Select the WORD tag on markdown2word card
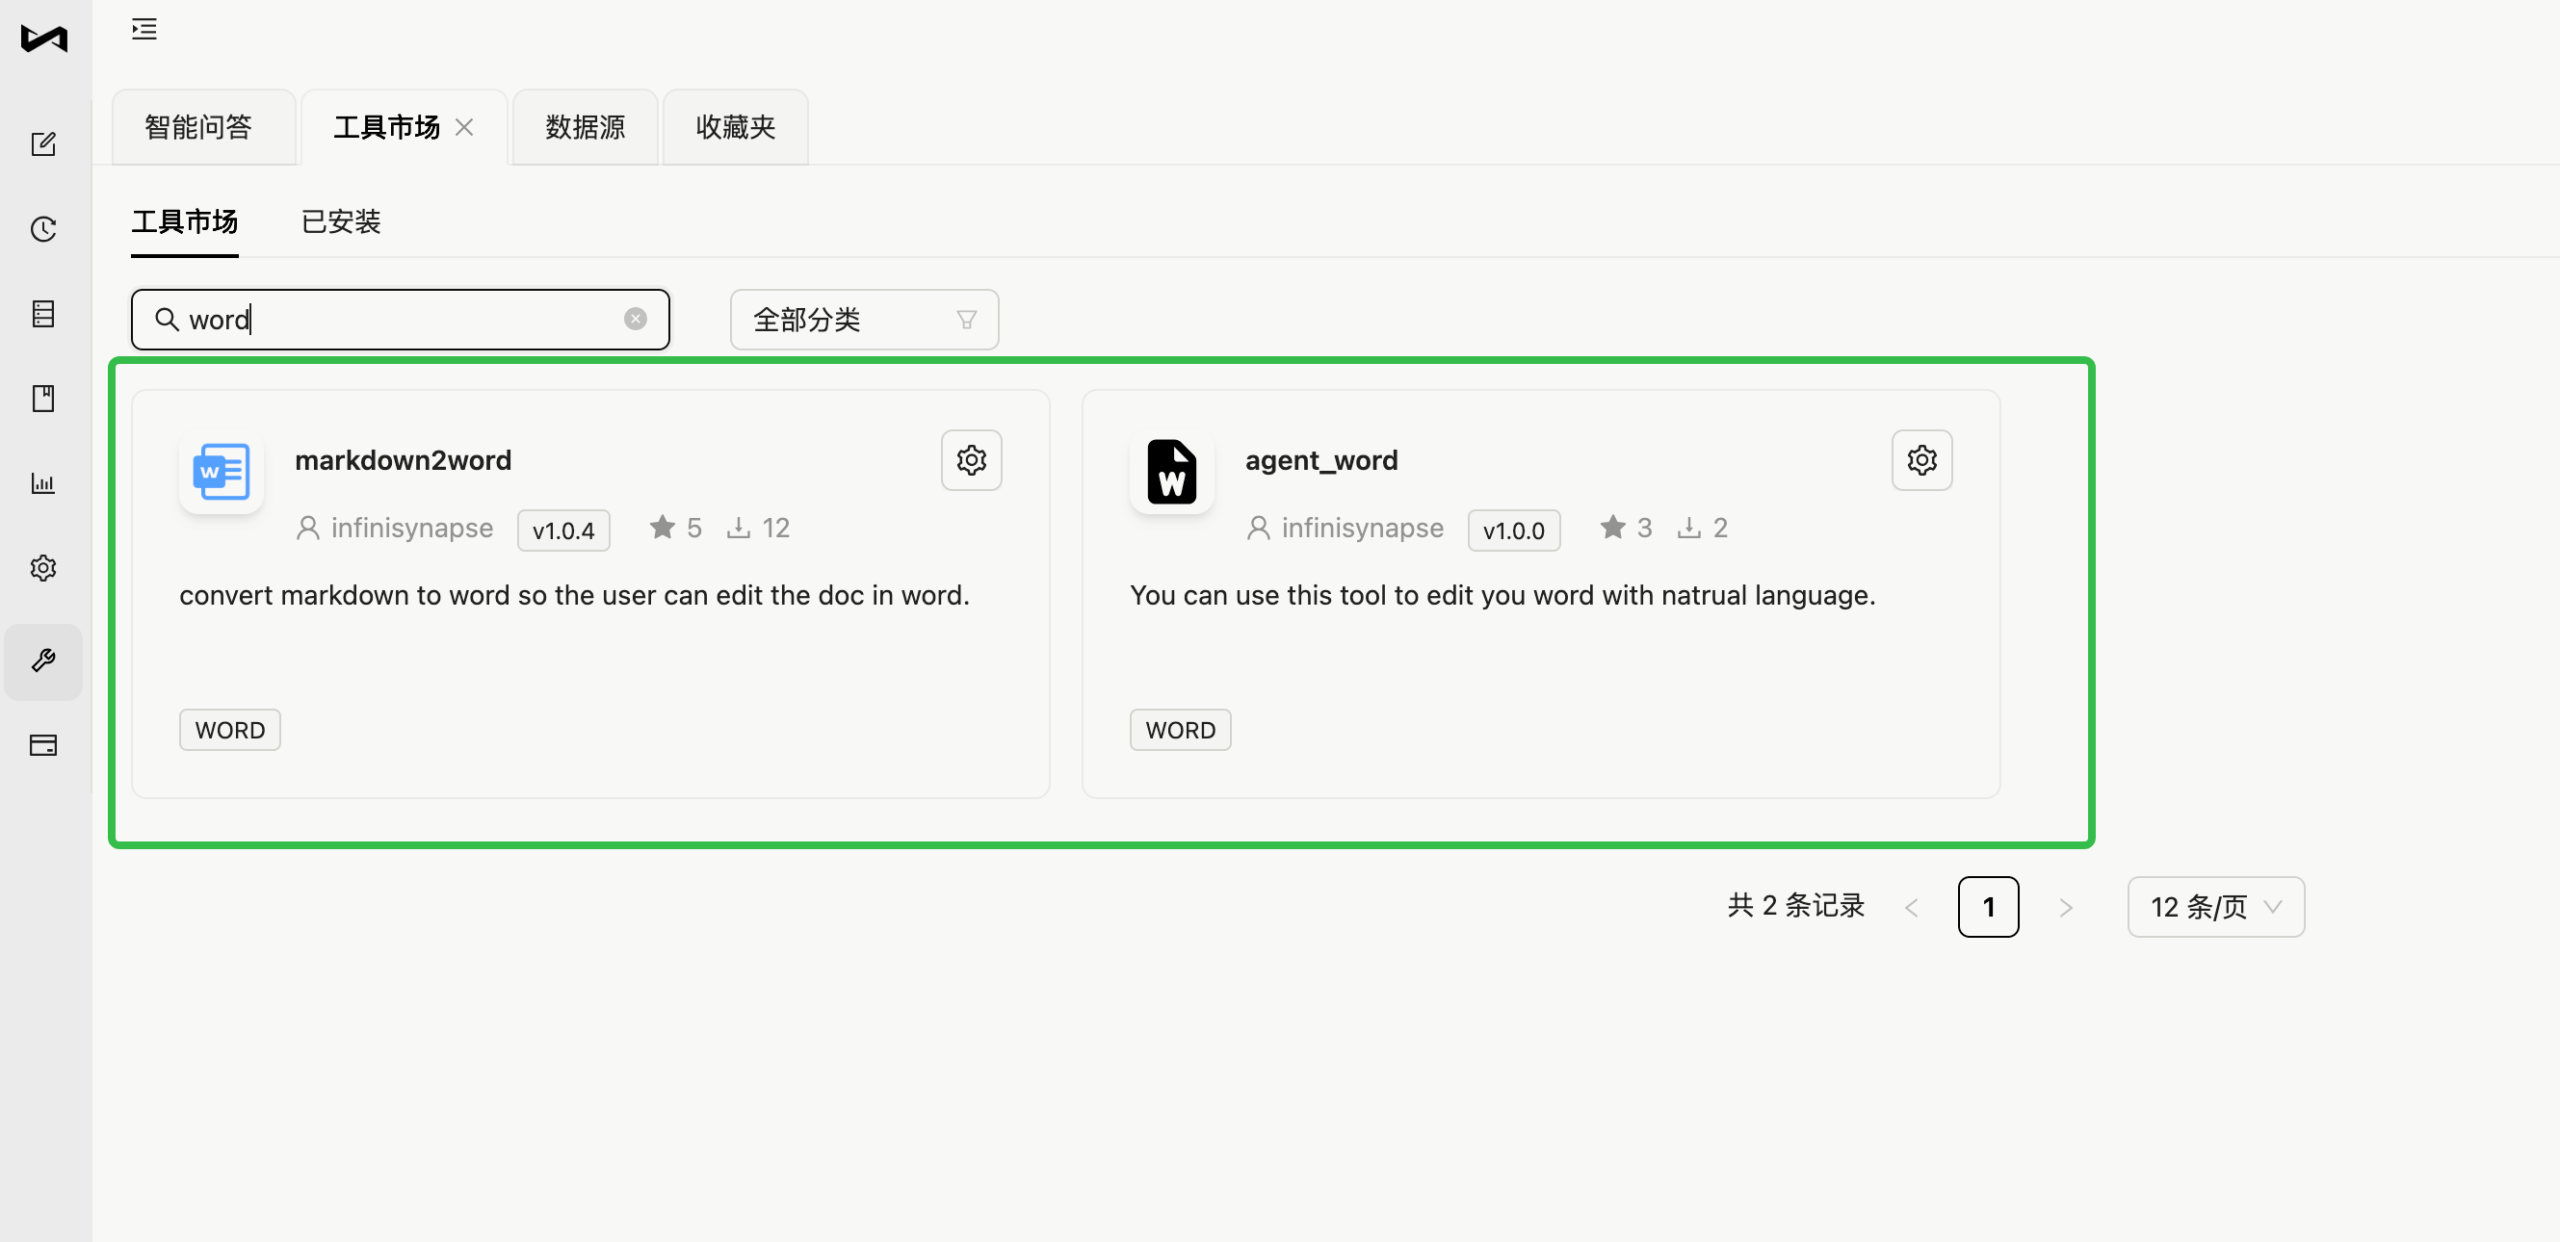2560x1242 pixels. click(229, 729)
